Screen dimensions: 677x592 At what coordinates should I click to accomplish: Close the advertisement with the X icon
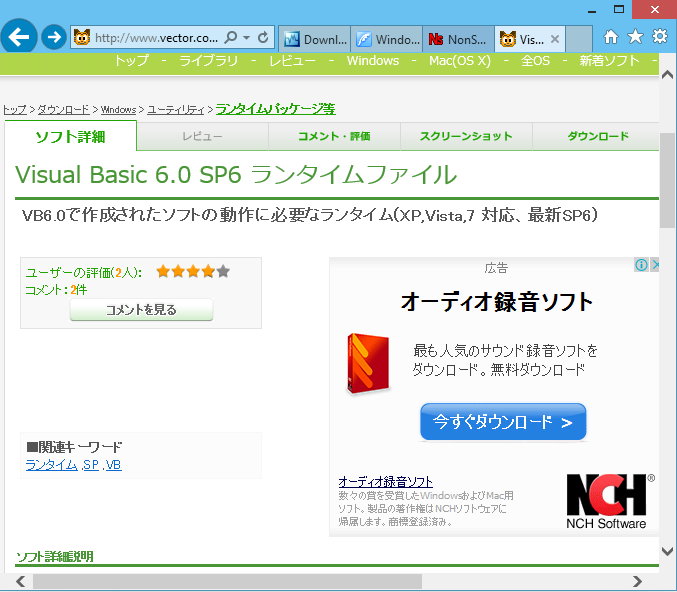pos(655,265)
